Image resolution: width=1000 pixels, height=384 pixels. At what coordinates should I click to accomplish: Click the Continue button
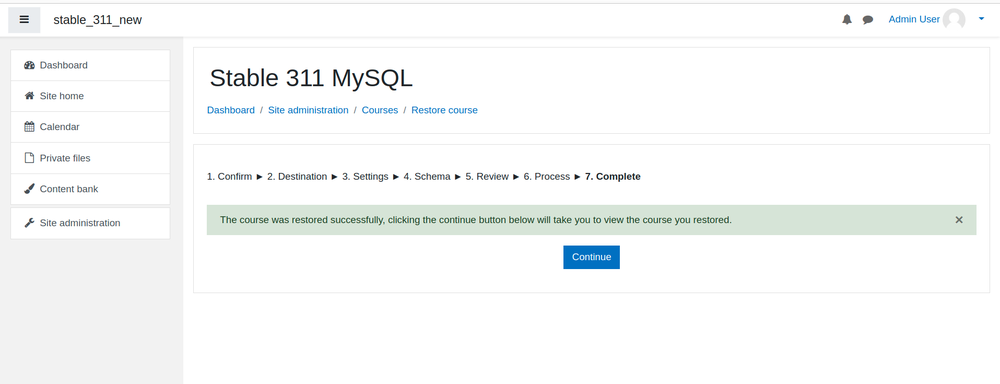click(x=591, y=257)
